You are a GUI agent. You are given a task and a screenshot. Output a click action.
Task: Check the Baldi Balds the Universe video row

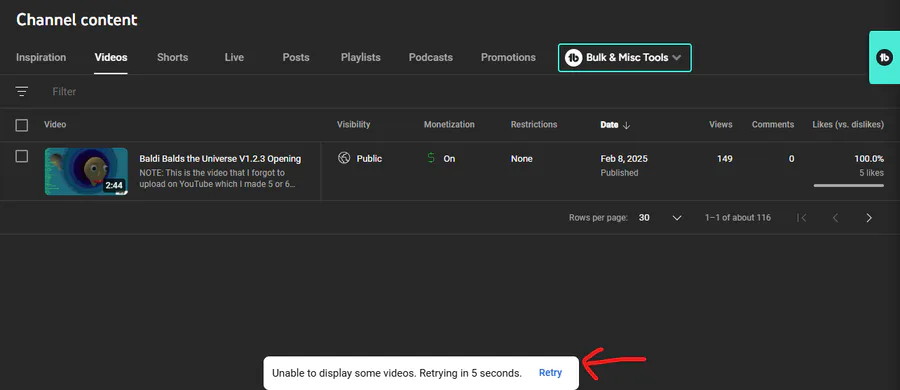[22, 156]
